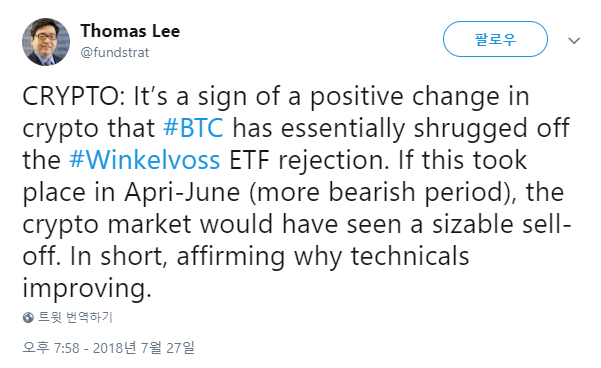The width and height of the screenshot is (601, 368).
Task: Open the #Winkelvoss hashtag
Action: point(145,160)
